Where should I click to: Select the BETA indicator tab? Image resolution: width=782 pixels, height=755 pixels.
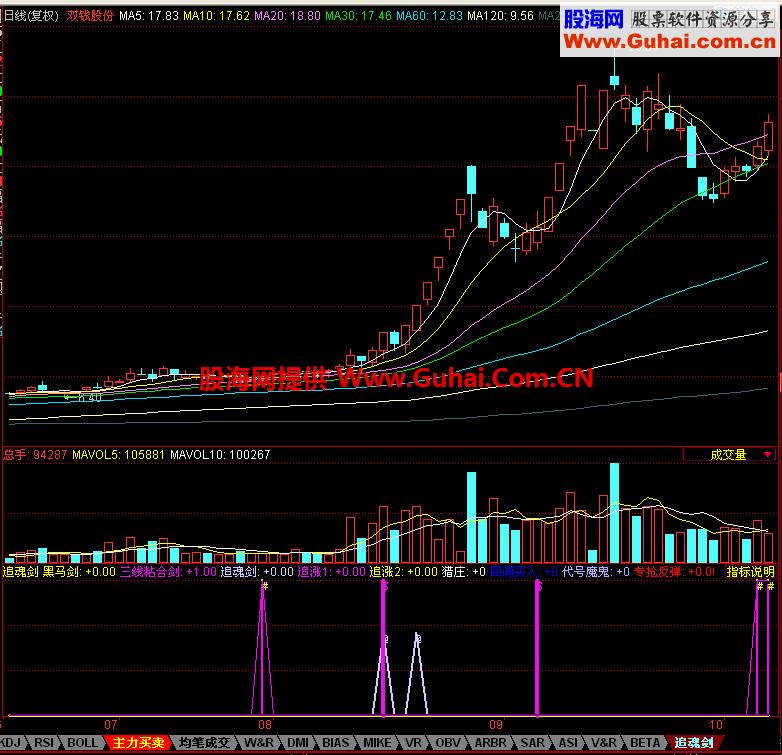(644, 743)
